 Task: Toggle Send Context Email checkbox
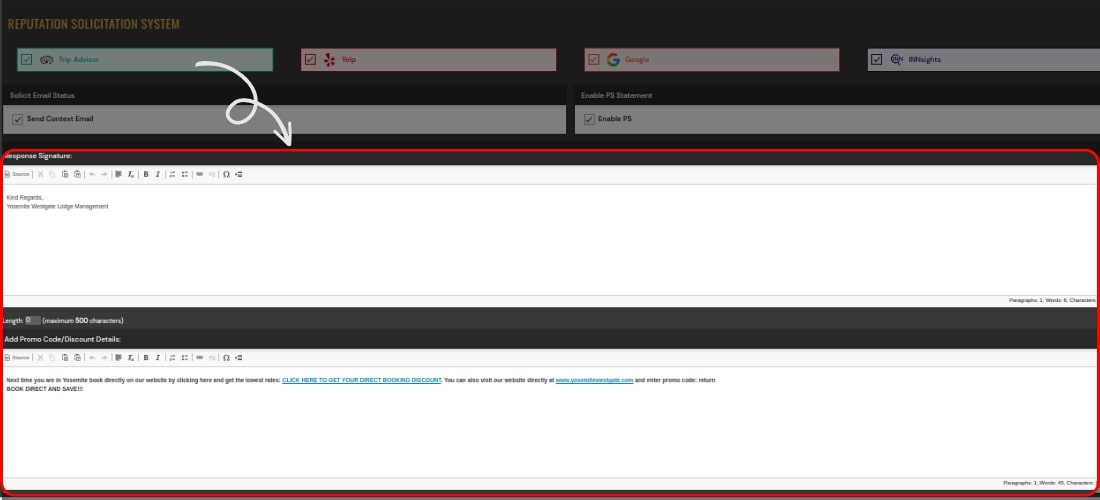pyautogui.click(x=18, y=119)
